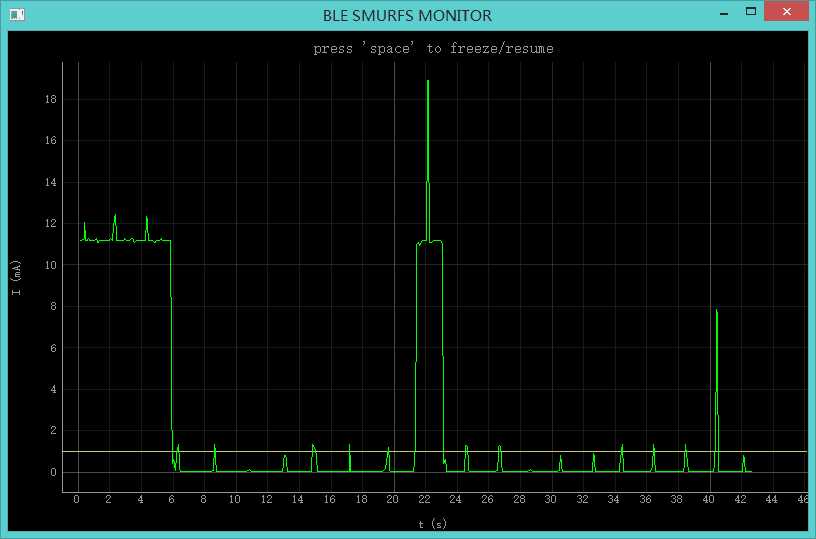Maximize the BLE SMURFS MONITOR window

click(x=750, y=11)
